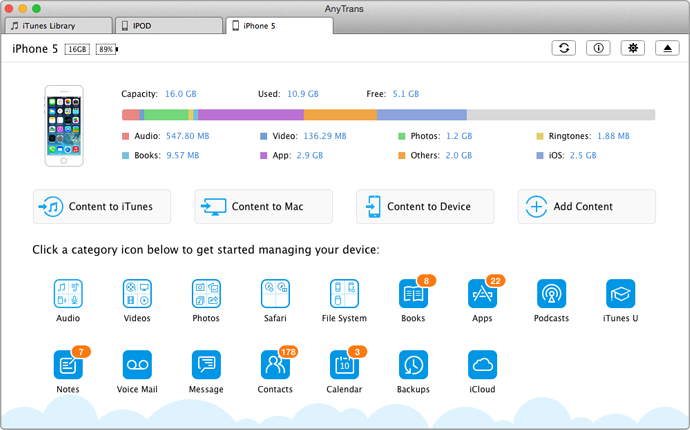
Task: Click the Ringtones legend color square
Action: (x=540, y=136)
